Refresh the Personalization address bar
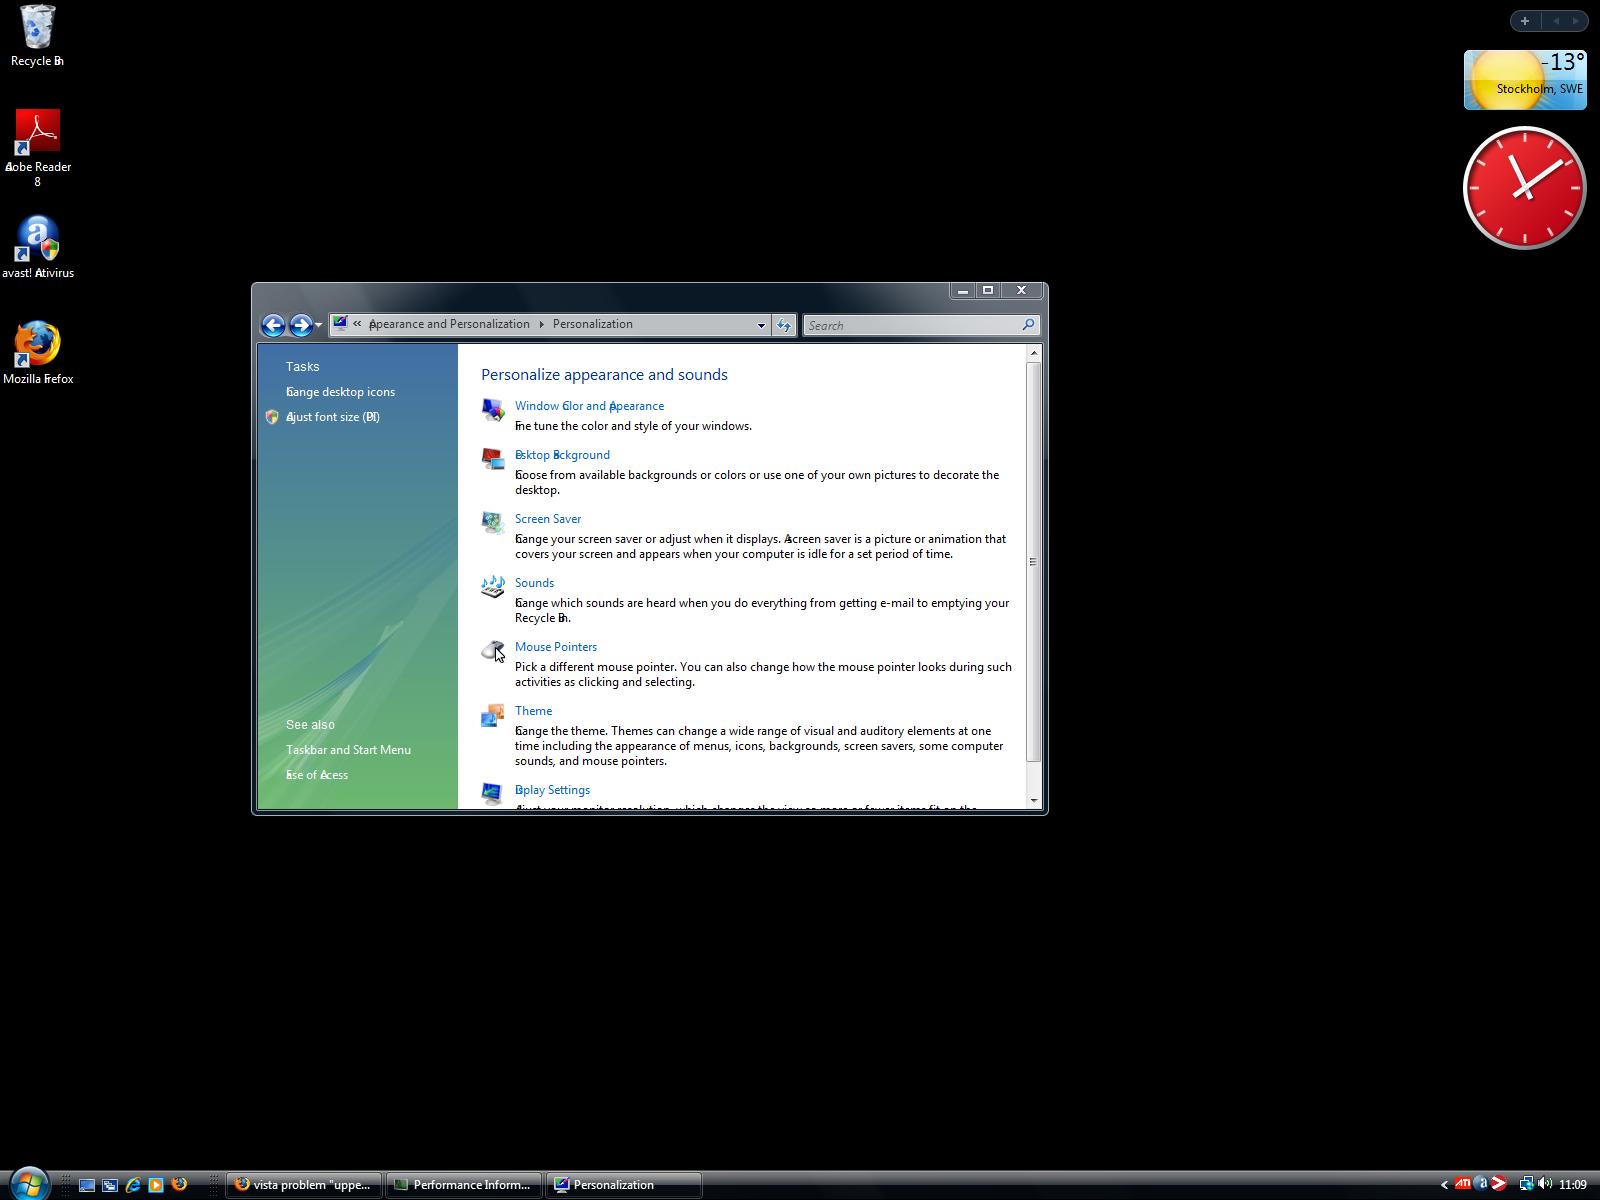This screenshot has width=1600, height=1200. (x=784, y=325)
